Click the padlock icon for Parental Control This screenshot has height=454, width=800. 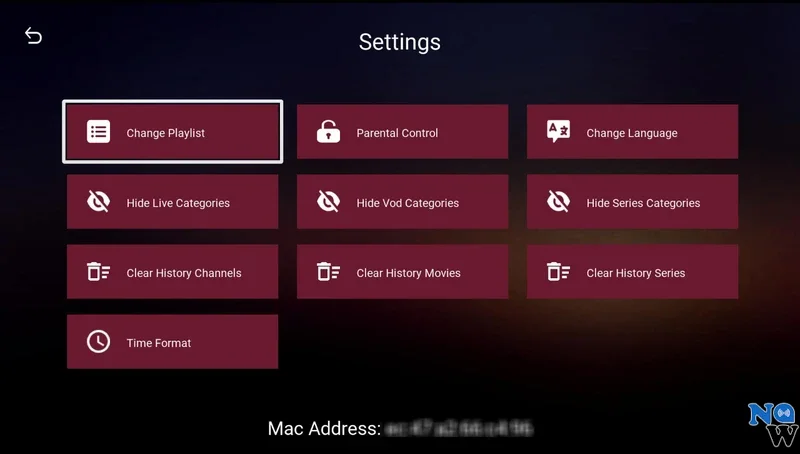pyautogui.click(x=328, y=132)
